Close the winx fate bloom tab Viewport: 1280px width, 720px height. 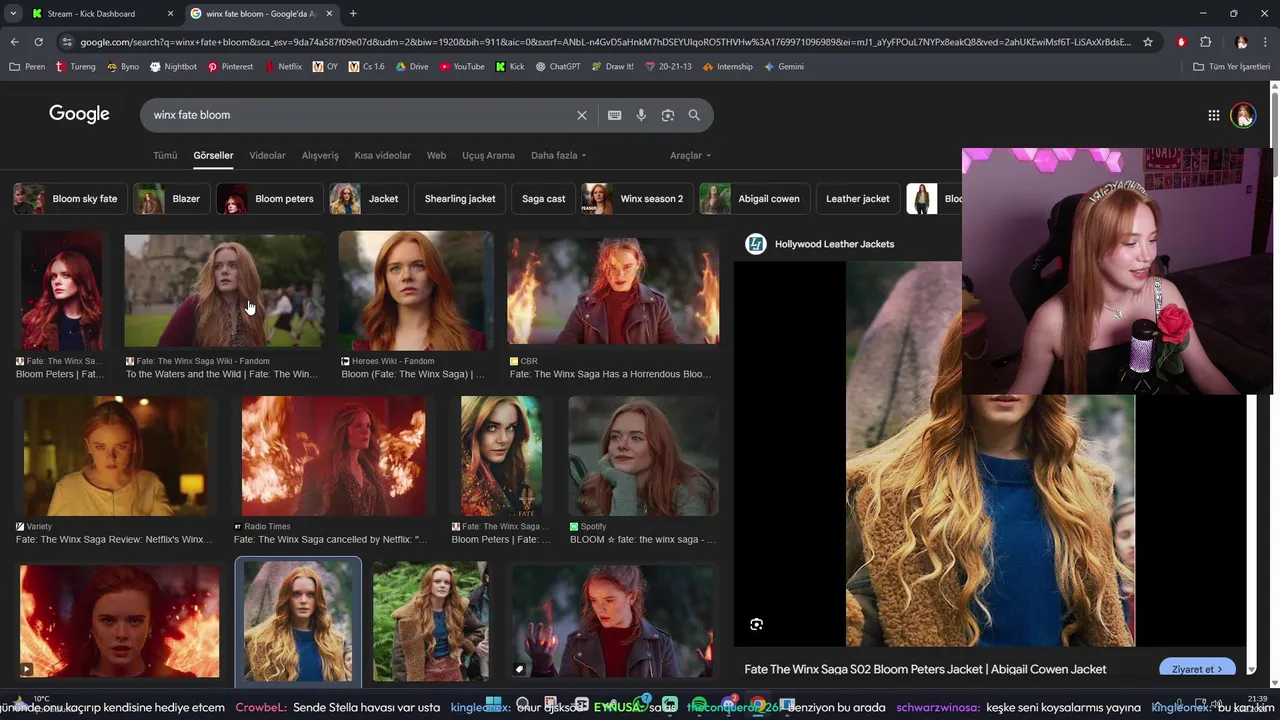tap(329, 14)
